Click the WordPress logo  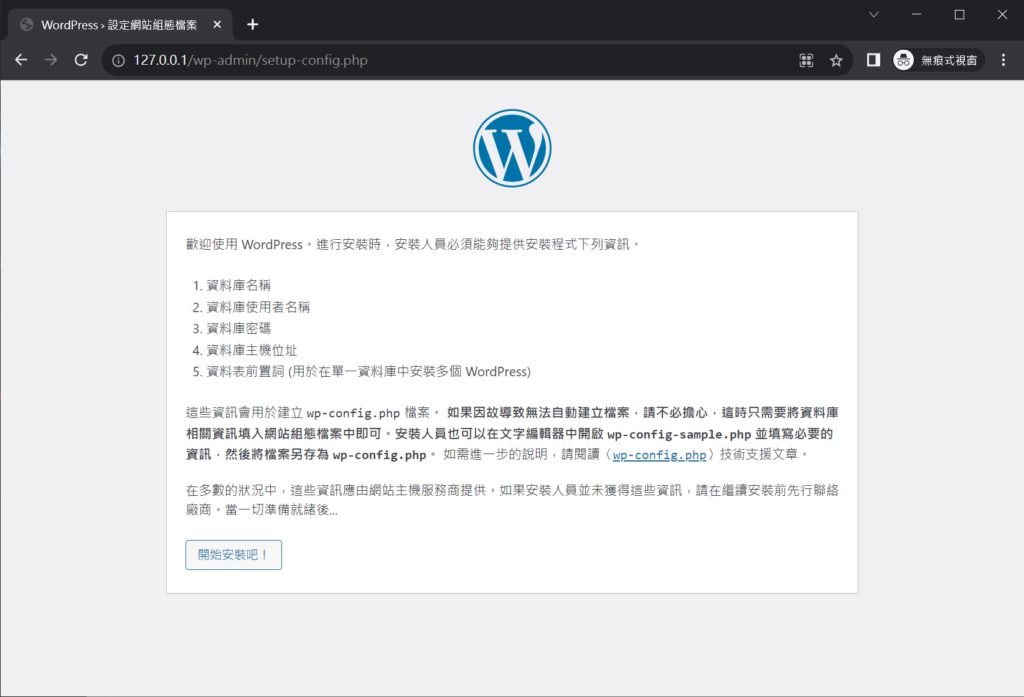pos(512,148)
